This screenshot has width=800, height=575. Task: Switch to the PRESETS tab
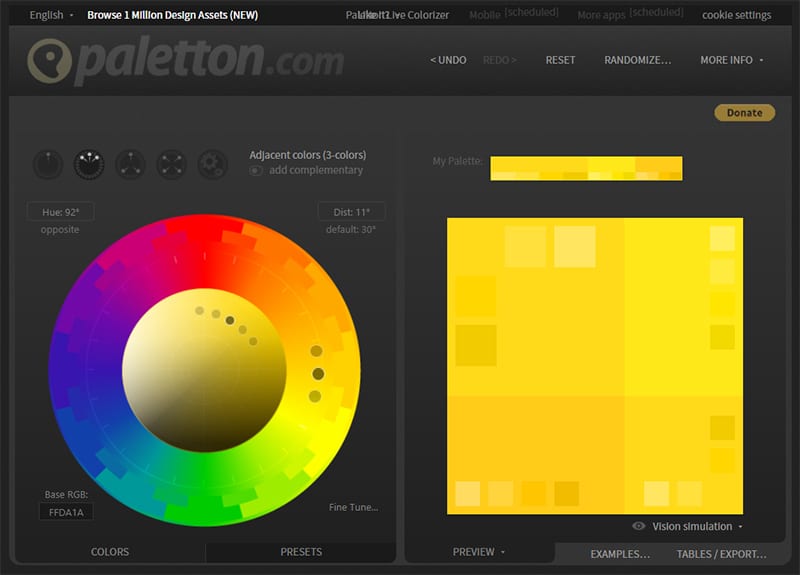(301, 552)
